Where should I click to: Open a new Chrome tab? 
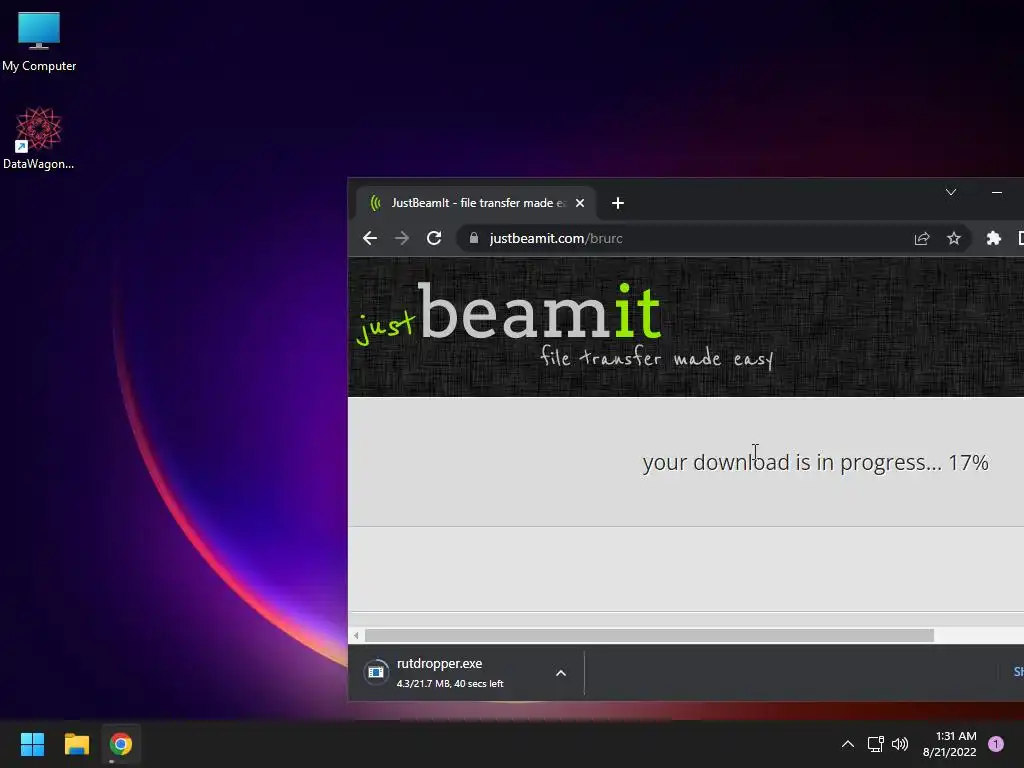[x=618, y=203]
